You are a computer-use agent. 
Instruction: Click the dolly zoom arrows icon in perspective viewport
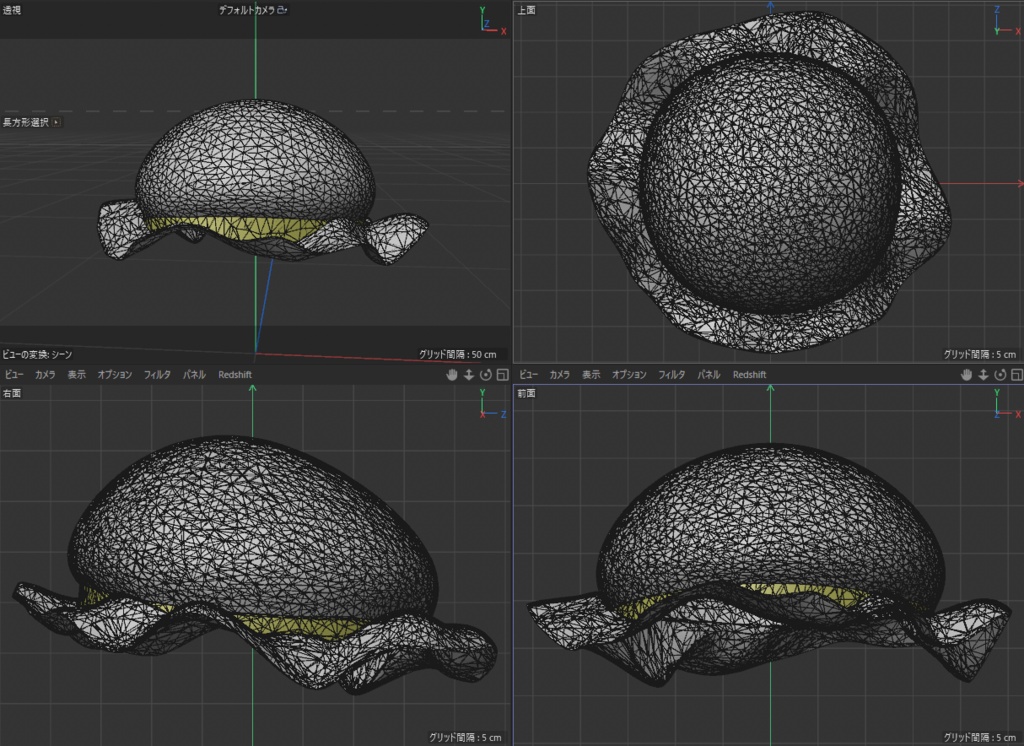[468, 374]
